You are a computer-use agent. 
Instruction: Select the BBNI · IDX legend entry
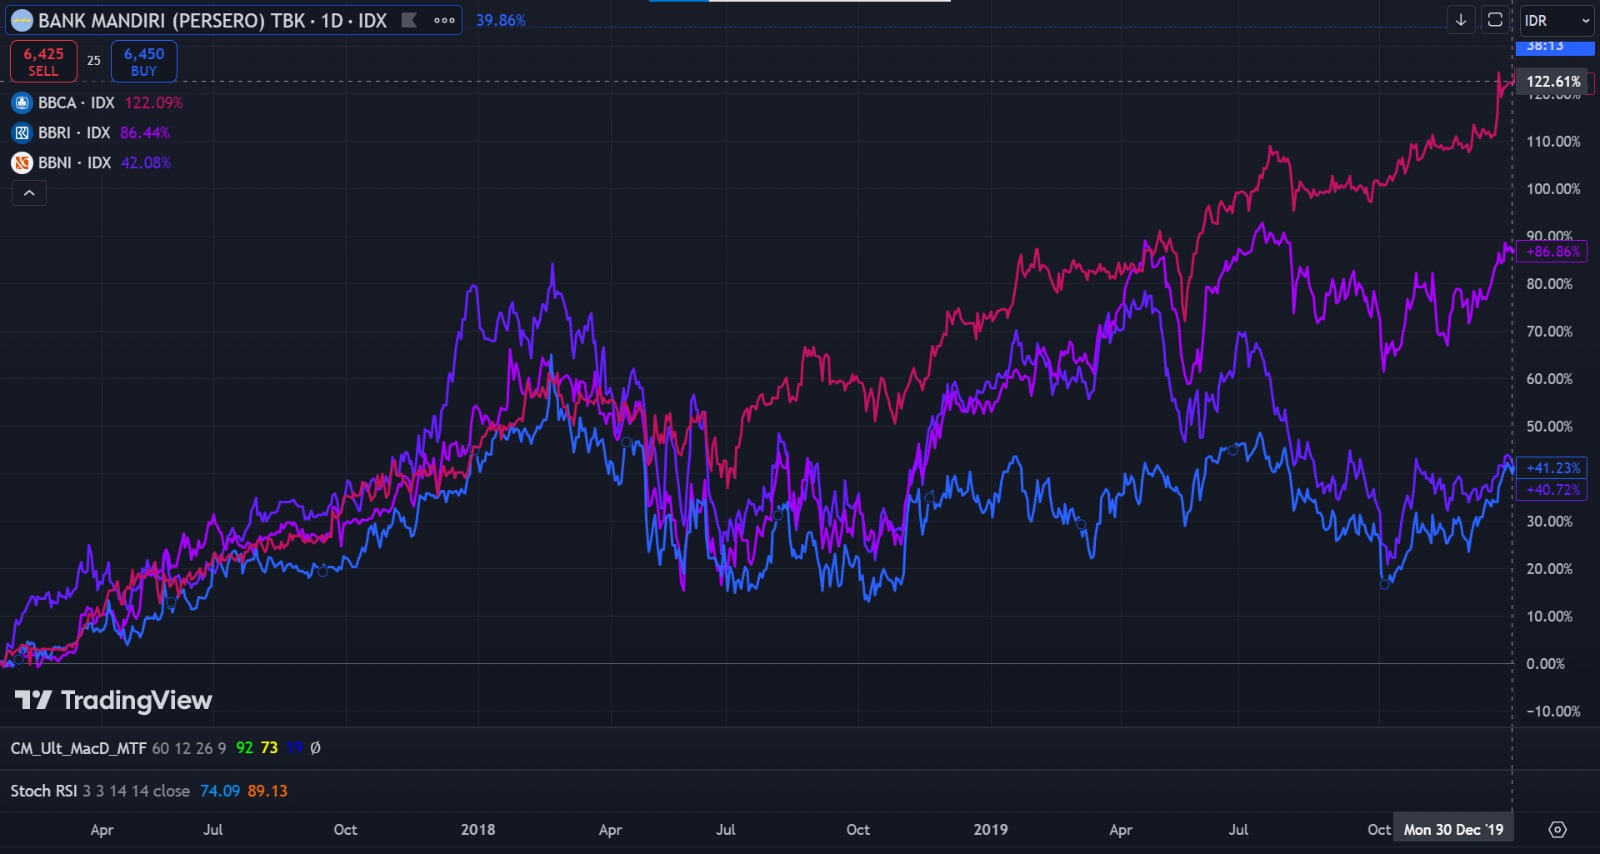tap(75, 163)
